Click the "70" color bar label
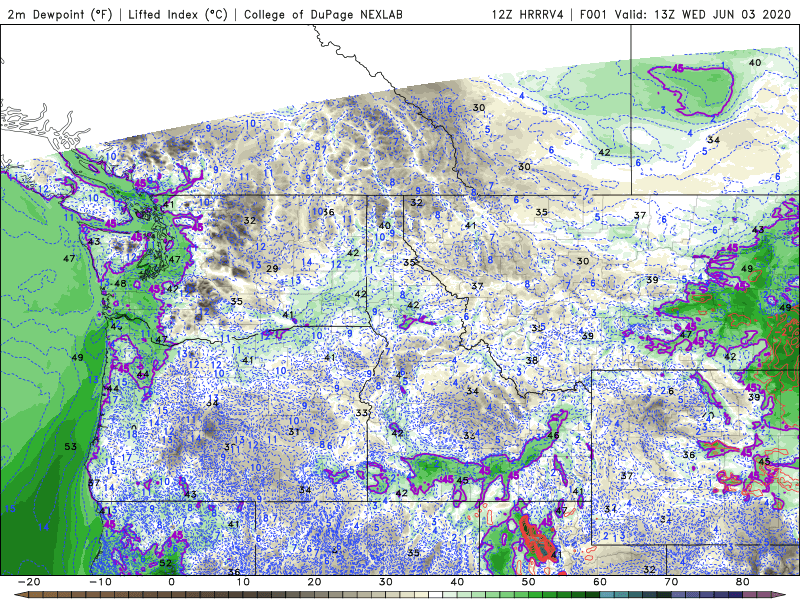This screenshot has height=600, width=800. coord(671,582)
